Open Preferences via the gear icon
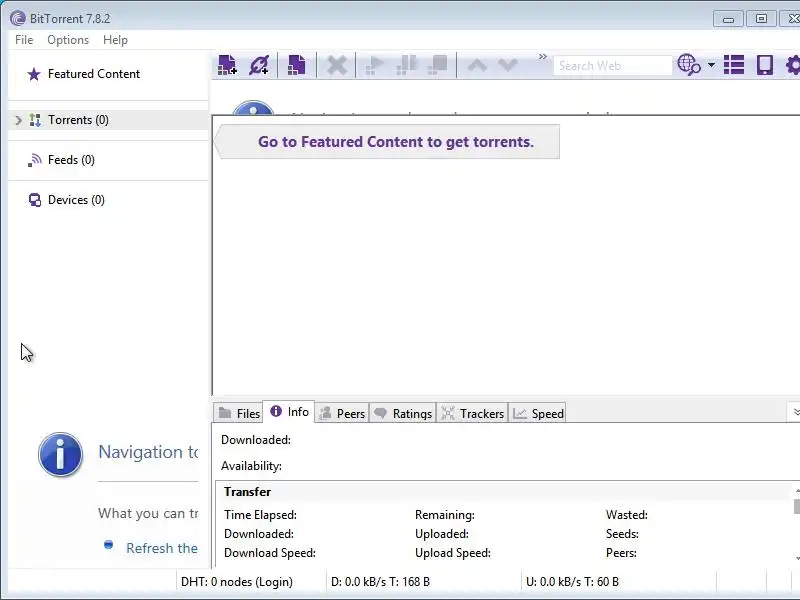 coord(793,65)
